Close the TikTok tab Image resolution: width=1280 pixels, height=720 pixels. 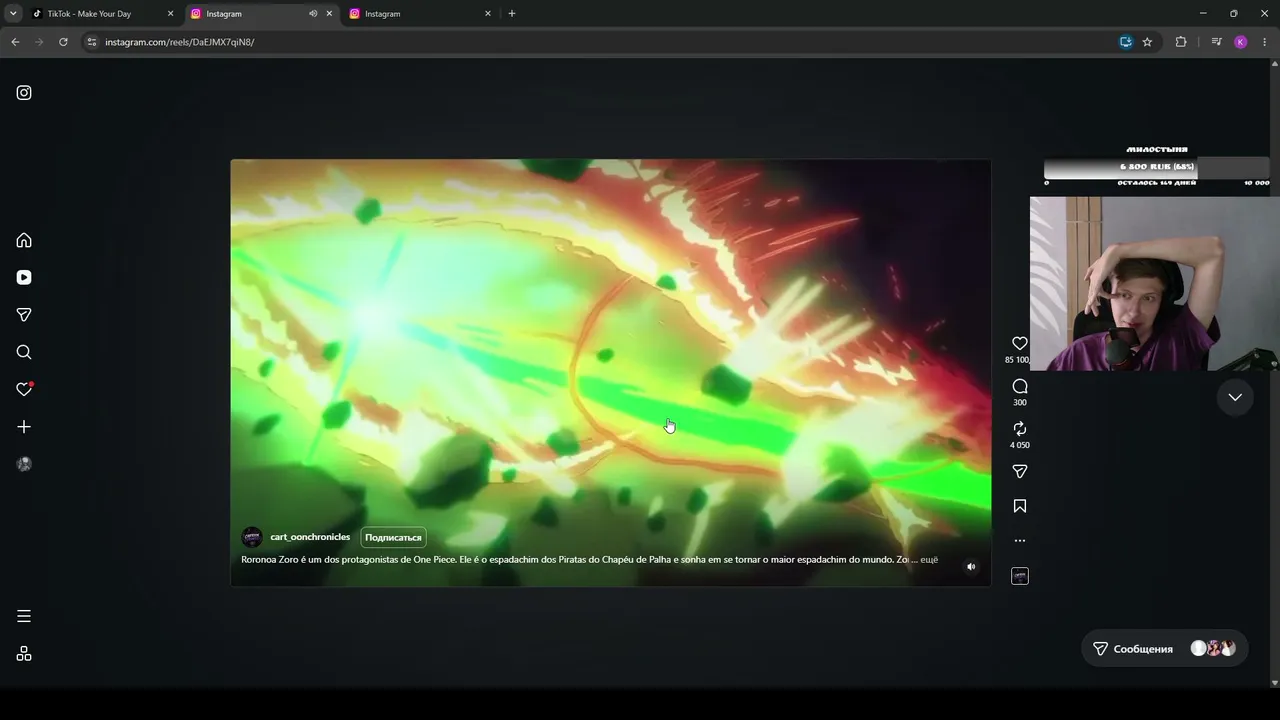click(170, 14)
